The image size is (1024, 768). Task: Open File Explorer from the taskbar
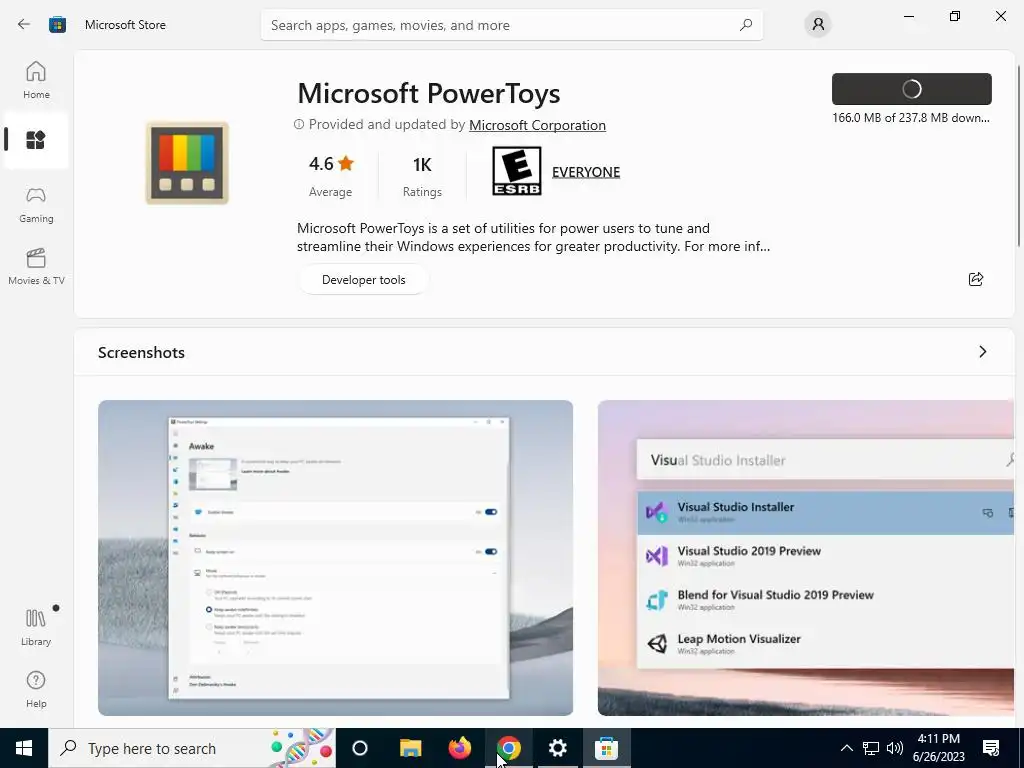coord(411,748)
